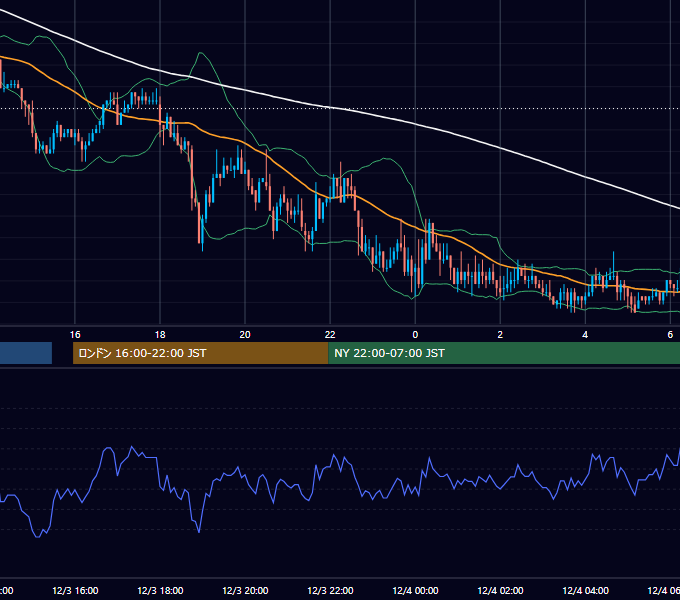Click the 6 label on the price chart time axis
This screenshot has width=680, height=600.
(x=670, y=334)
